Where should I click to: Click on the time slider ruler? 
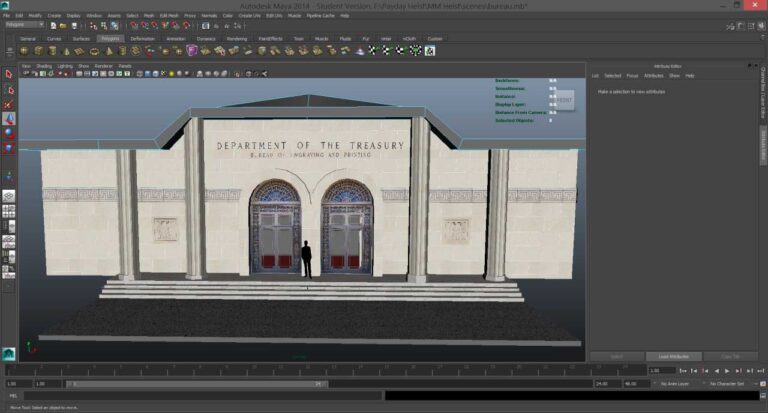pyautogui.click(x=326, y=368)
